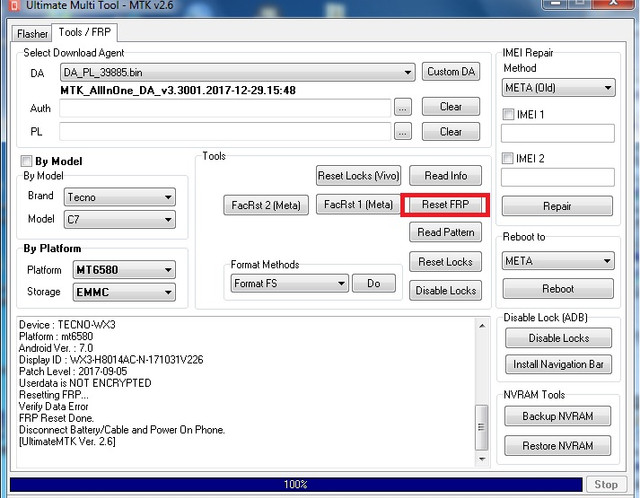Expand the Platform dropdown MT6580

tap(124, 270)
